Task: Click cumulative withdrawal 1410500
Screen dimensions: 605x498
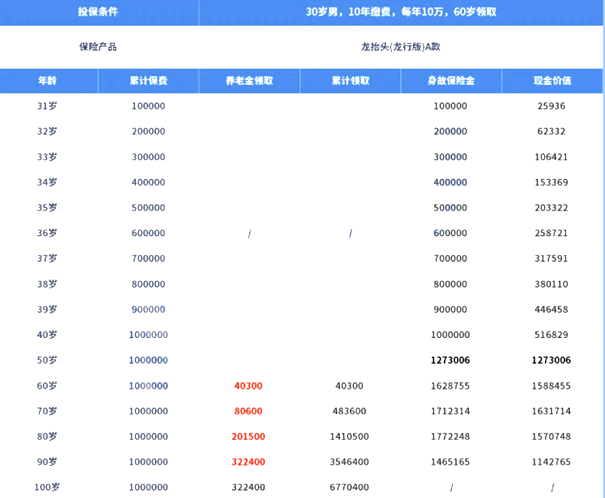Action: [350, 437]
